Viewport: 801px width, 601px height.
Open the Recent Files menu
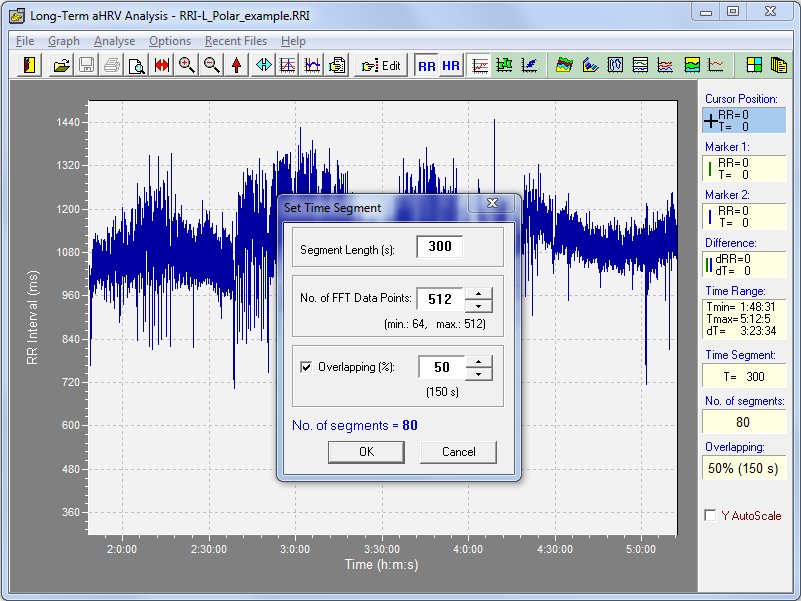(x=237, y=41)
